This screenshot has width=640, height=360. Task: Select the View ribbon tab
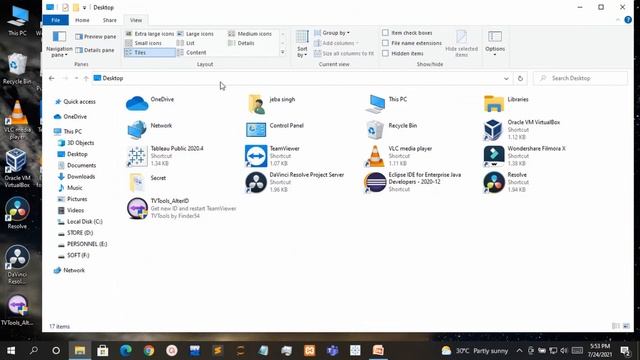[136, 20]
